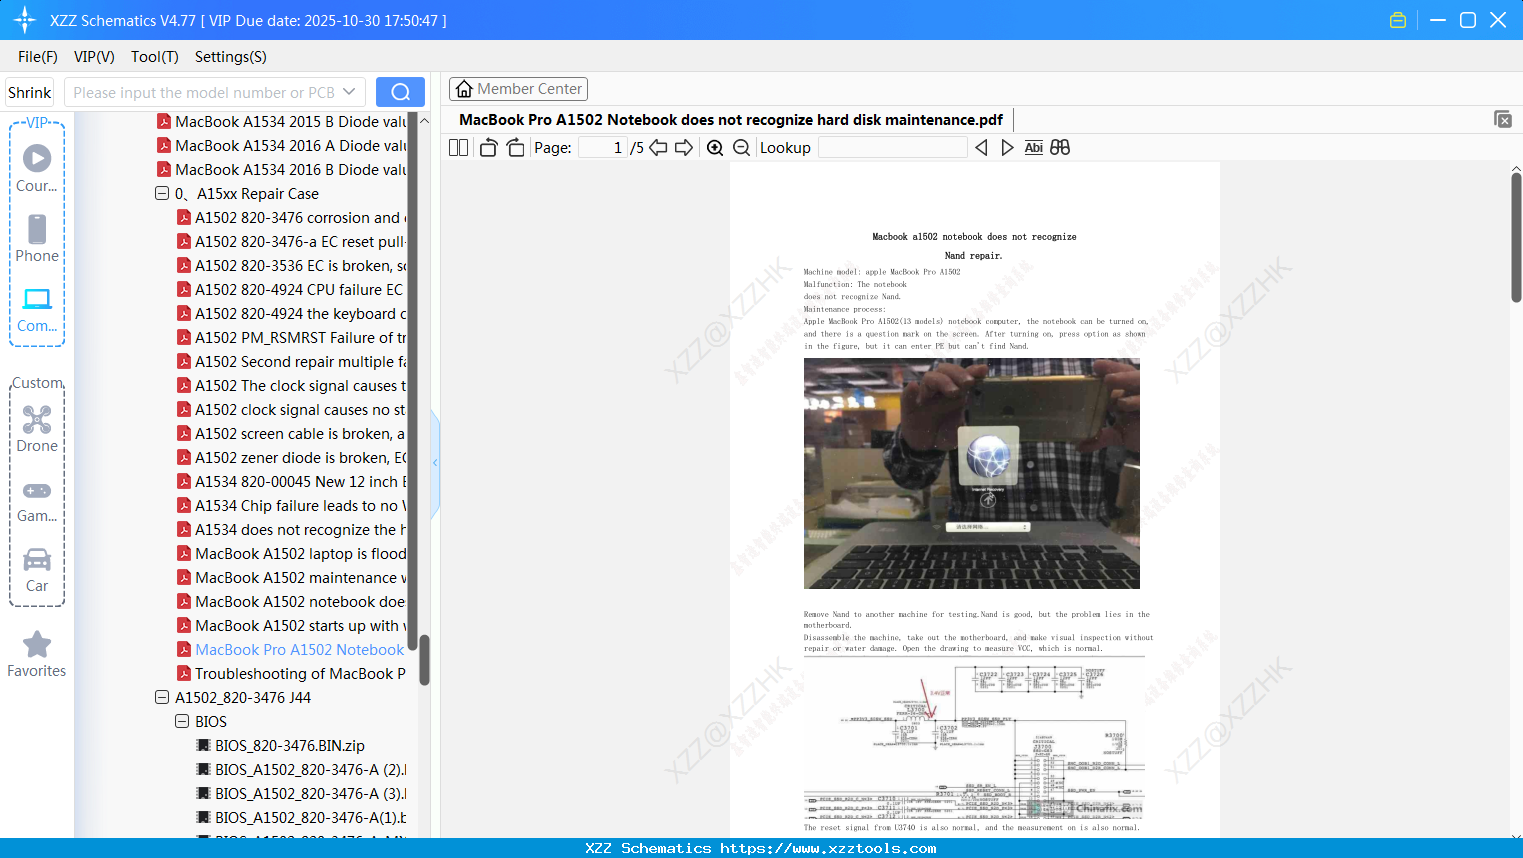This screenshot has width=1523, height=858.
Task: Open the Member Center button
Action: coord(518,89)
